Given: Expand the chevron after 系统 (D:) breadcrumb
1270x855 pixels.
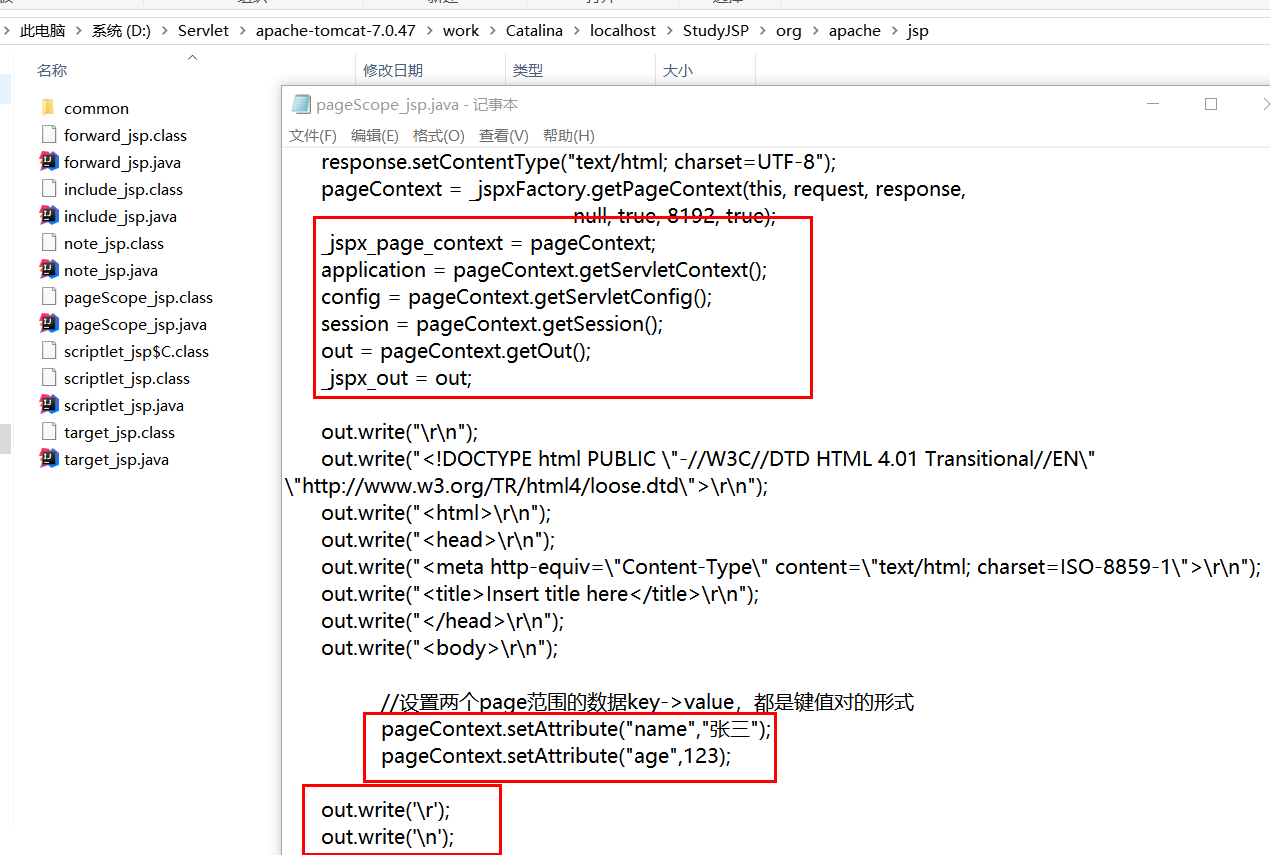Looking at the screenshot, I should point(165,31).
